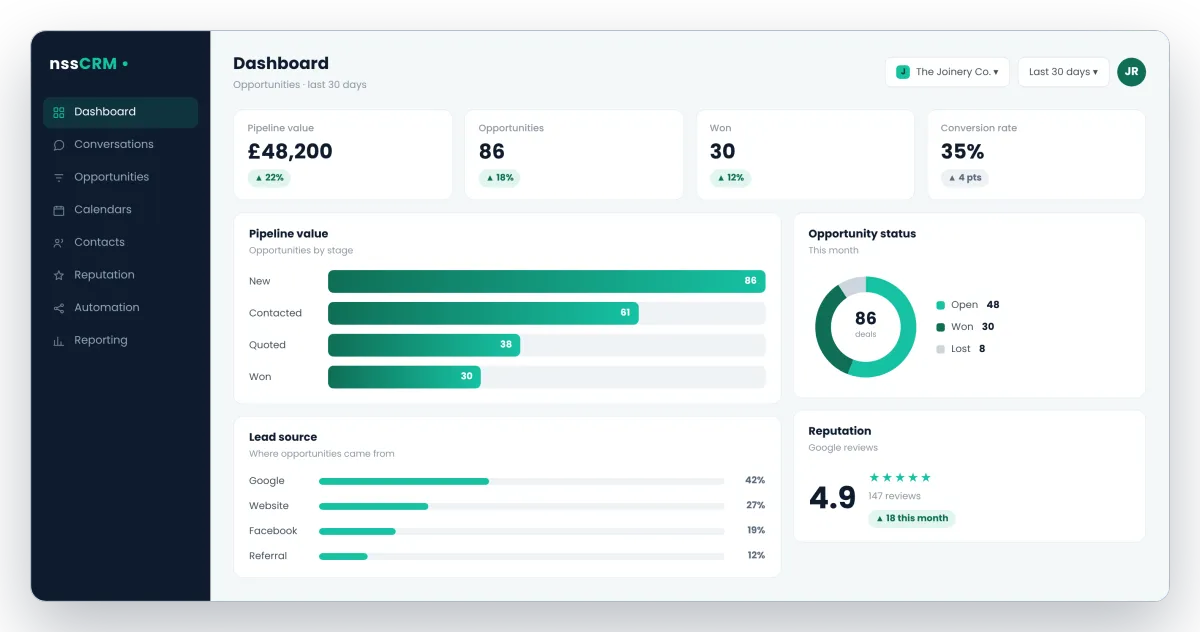The image size is (1200, 632).
Task: Click the Dashboard page title
Action: (281, 63)
